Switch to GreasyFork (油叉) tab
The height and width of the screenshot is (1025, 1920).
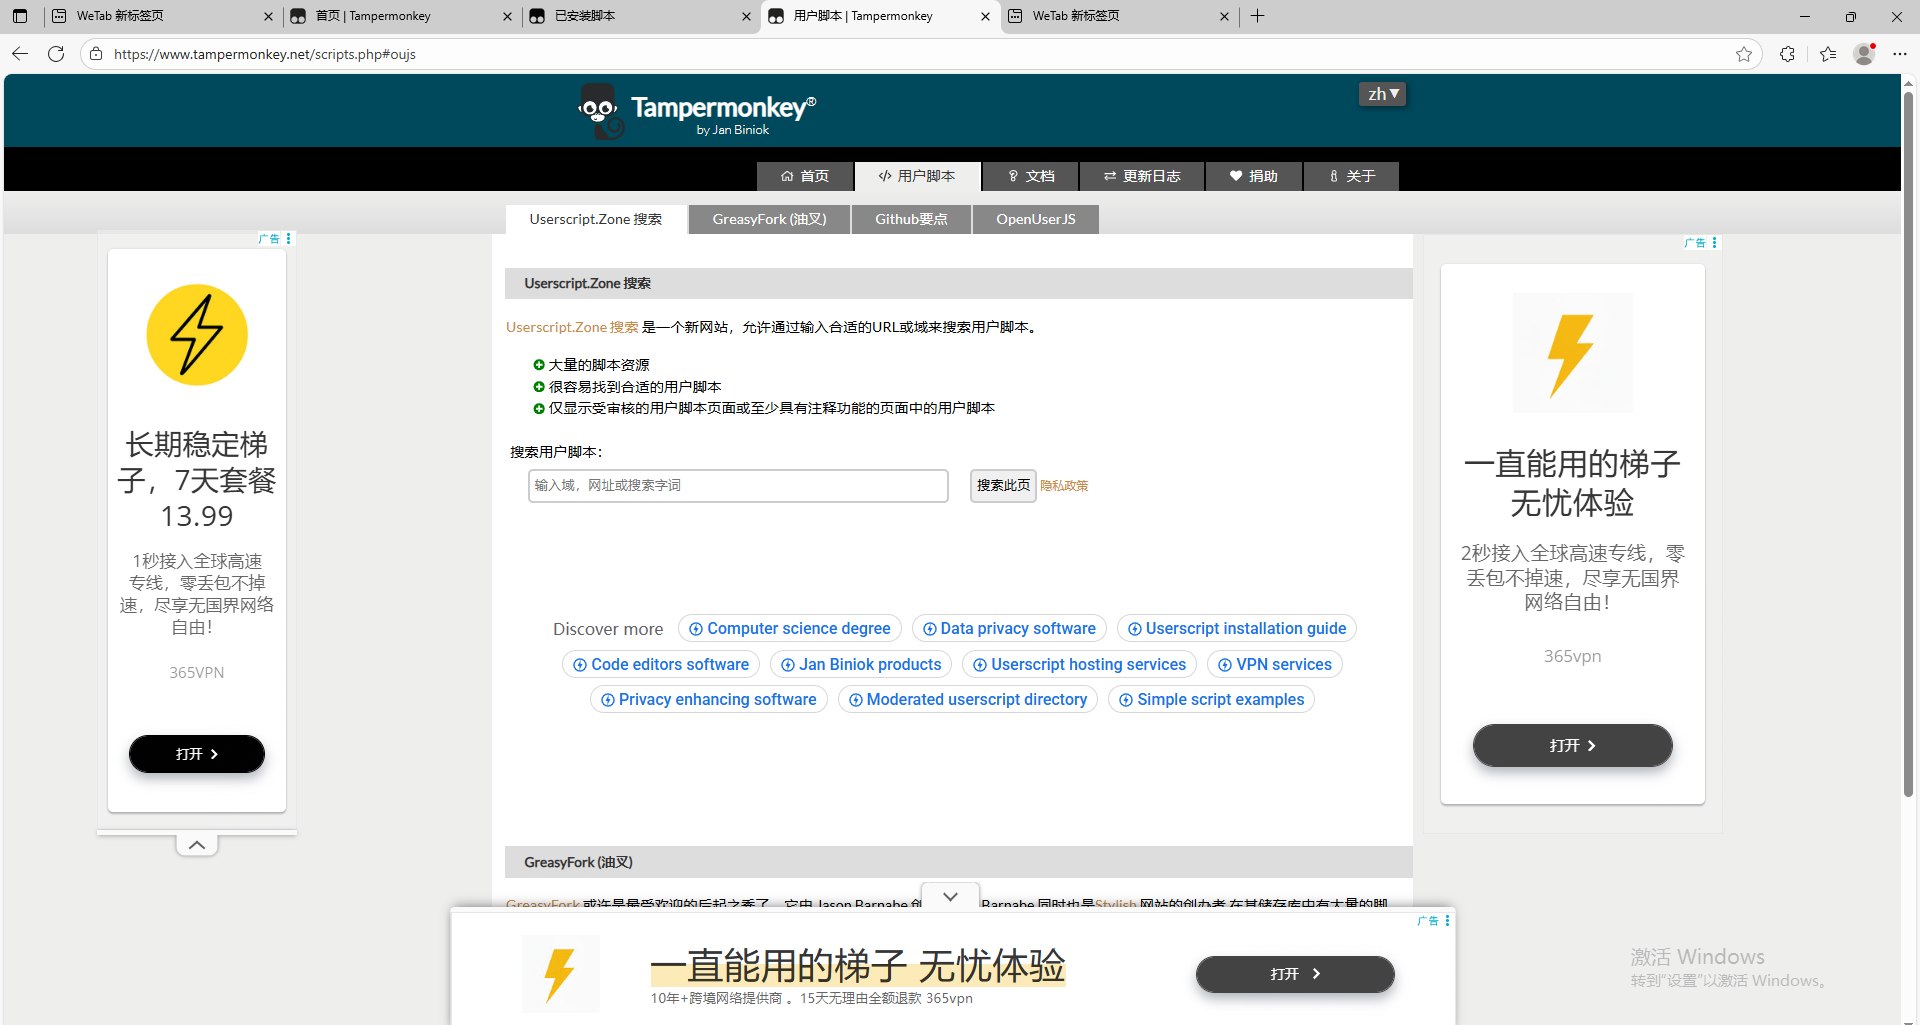[x=769, y=219]
